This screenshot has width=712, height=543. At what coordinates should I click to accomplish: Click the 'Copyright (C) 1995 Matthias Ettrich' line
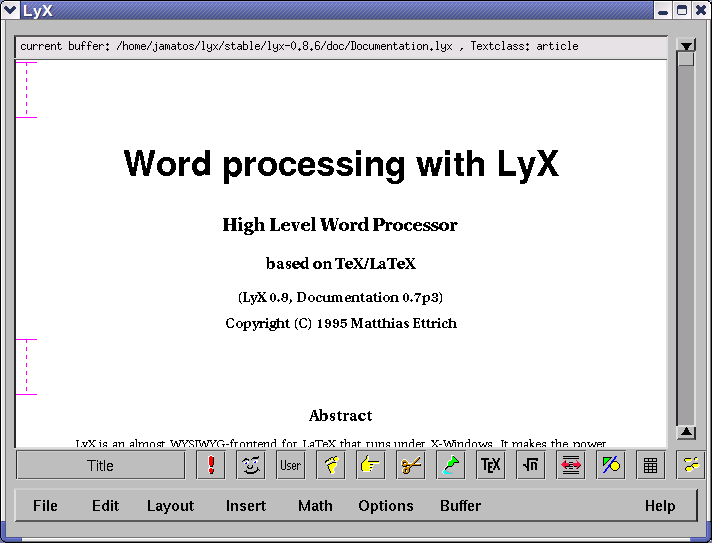(341, 323)
